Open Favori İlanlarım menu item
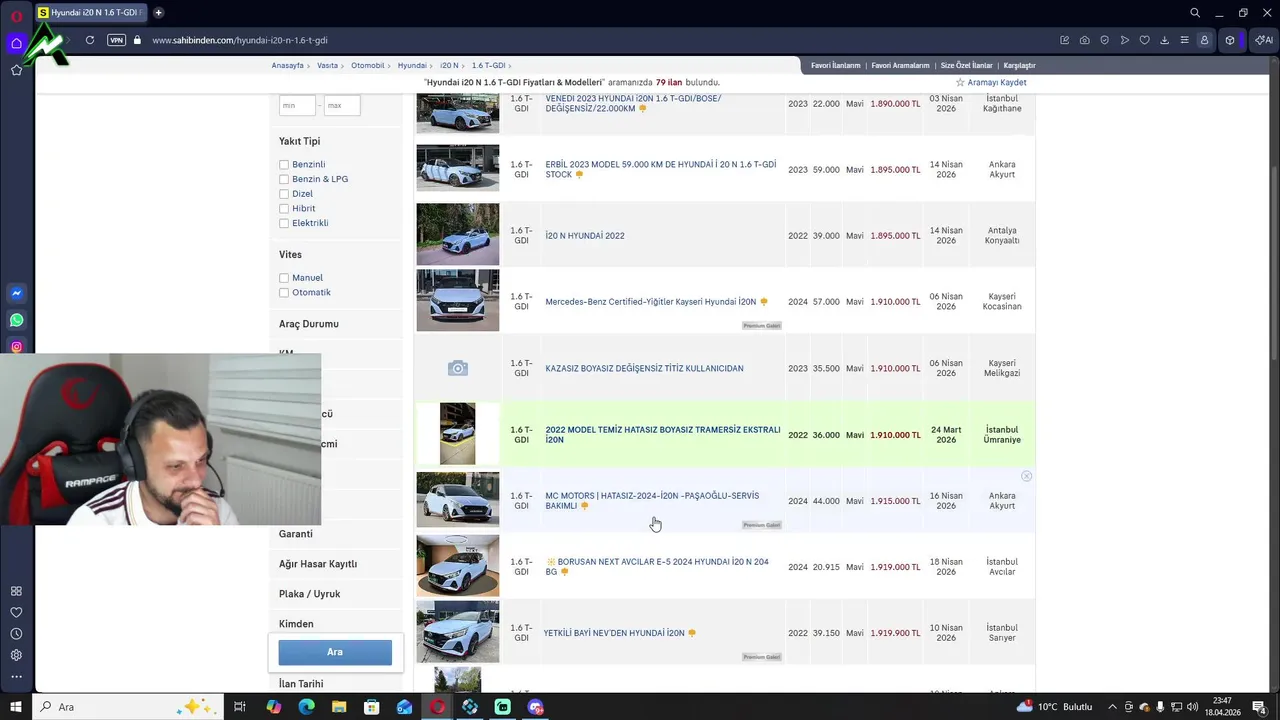 (835, 65)
